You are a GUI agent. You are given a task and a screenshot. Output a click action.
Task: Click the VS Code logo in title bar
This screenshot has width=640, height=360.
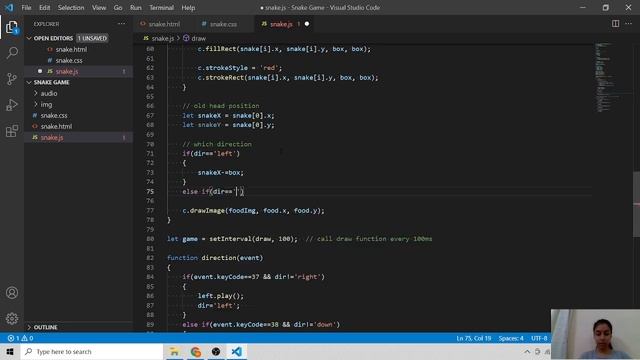9,7
